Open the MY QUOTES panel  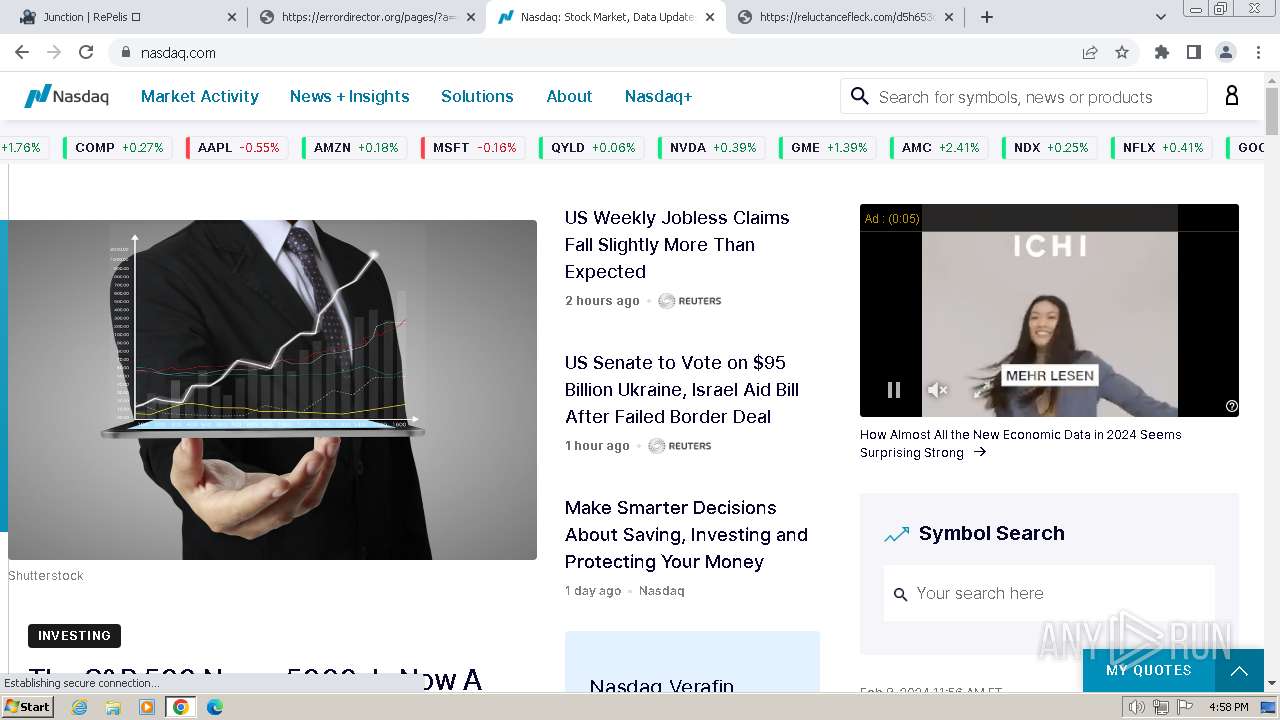[x=1148, y=670]
